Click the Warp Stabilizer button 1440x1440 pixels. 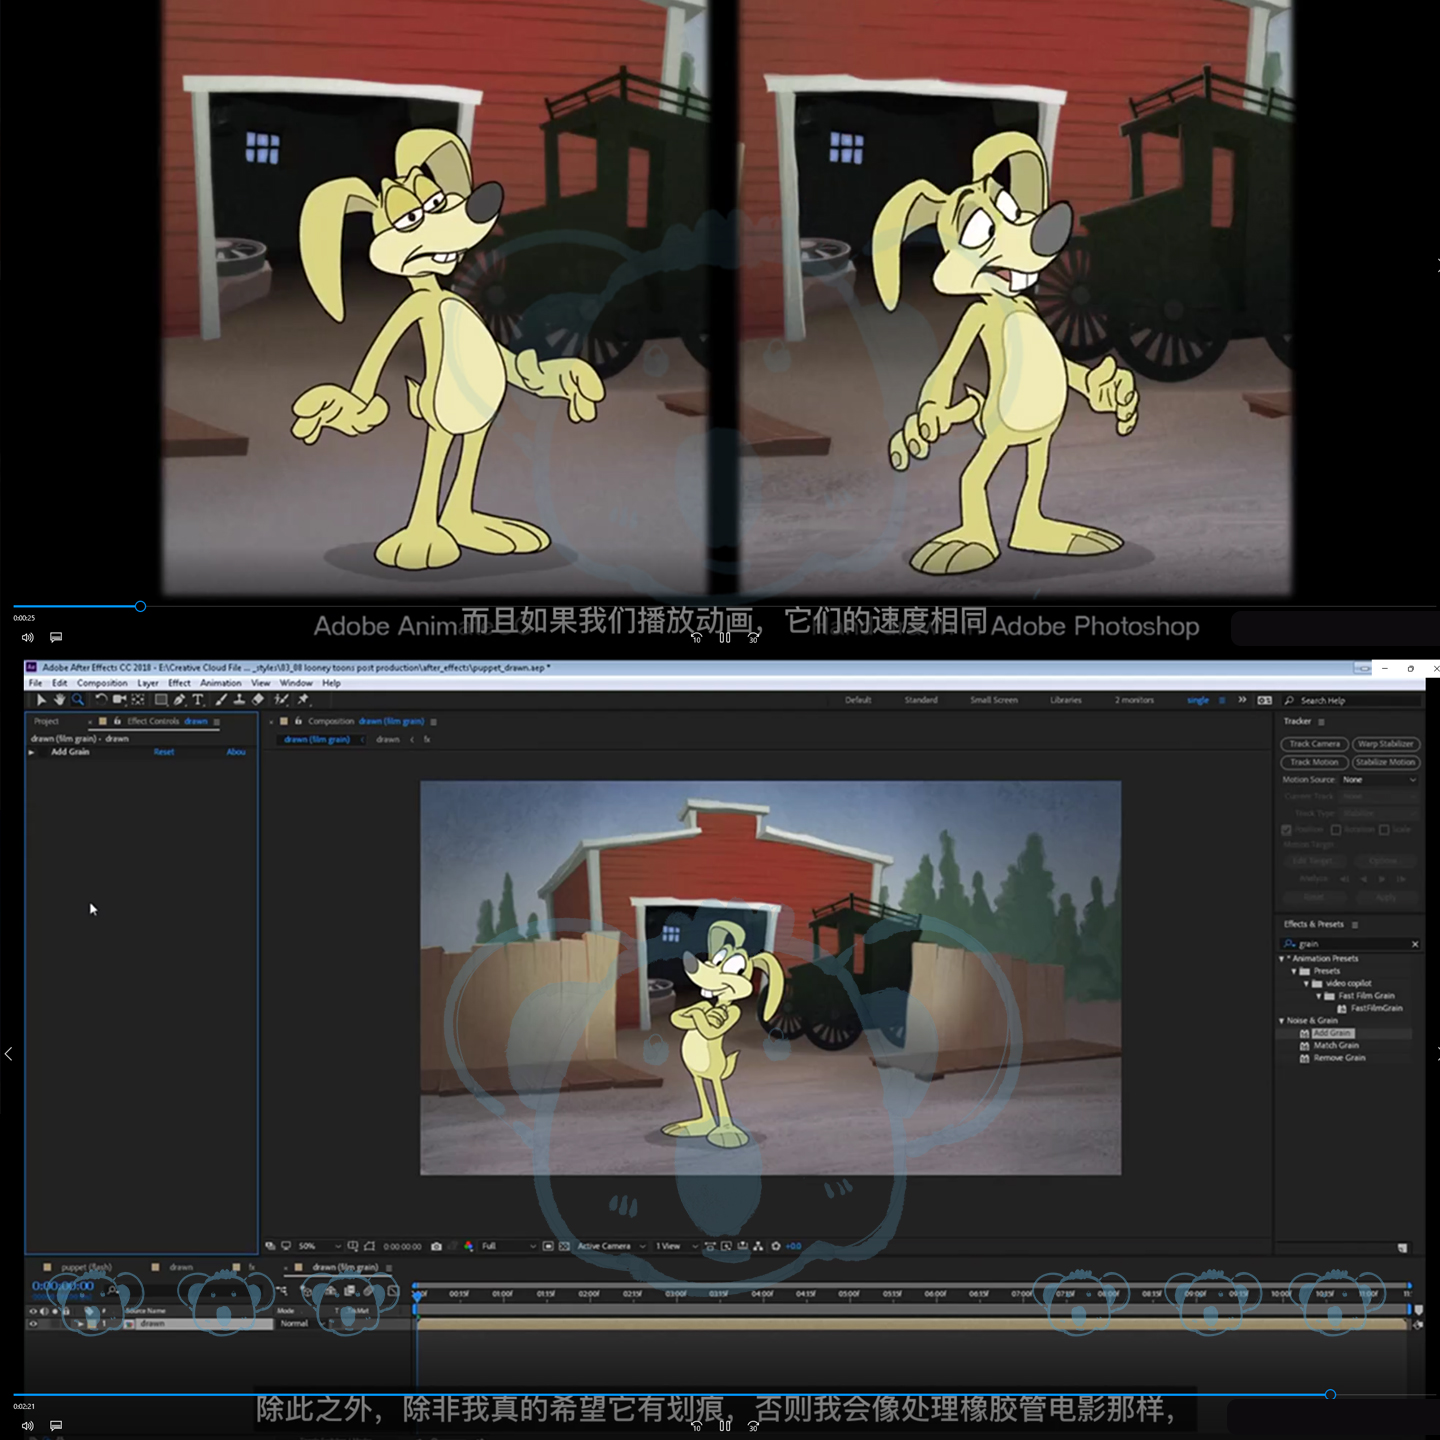(x=1386, y=744)
